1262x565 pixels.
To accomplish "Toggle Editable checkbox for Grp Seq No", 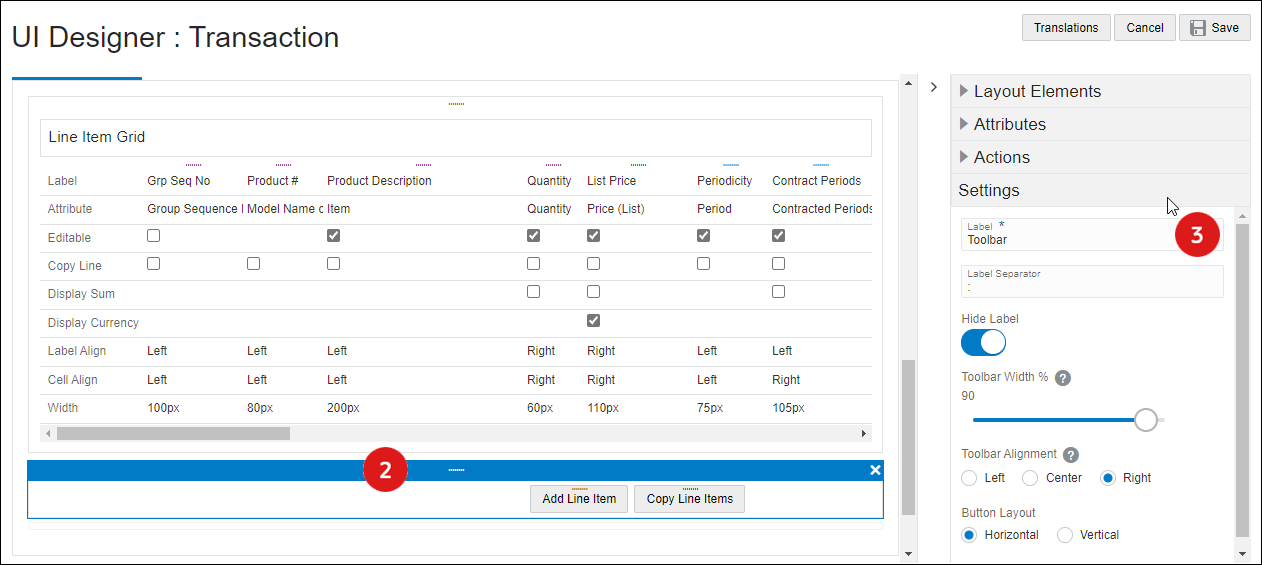I will tap(154, 236).
